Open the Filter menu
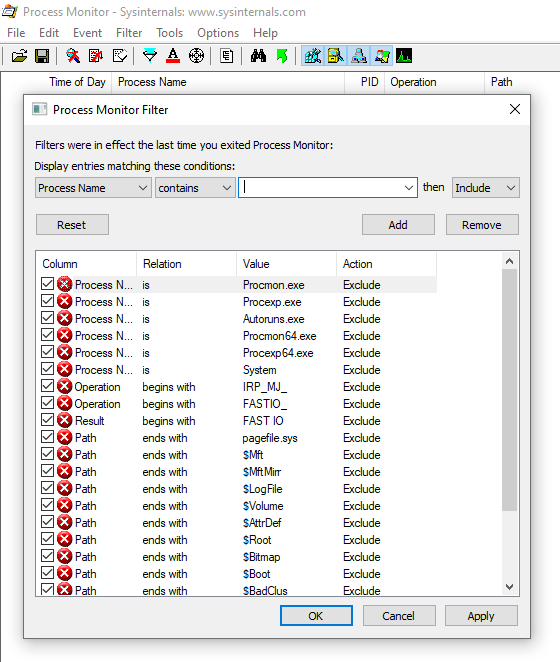The height and width of the screenshot is (662, 560). click(129, 33)
